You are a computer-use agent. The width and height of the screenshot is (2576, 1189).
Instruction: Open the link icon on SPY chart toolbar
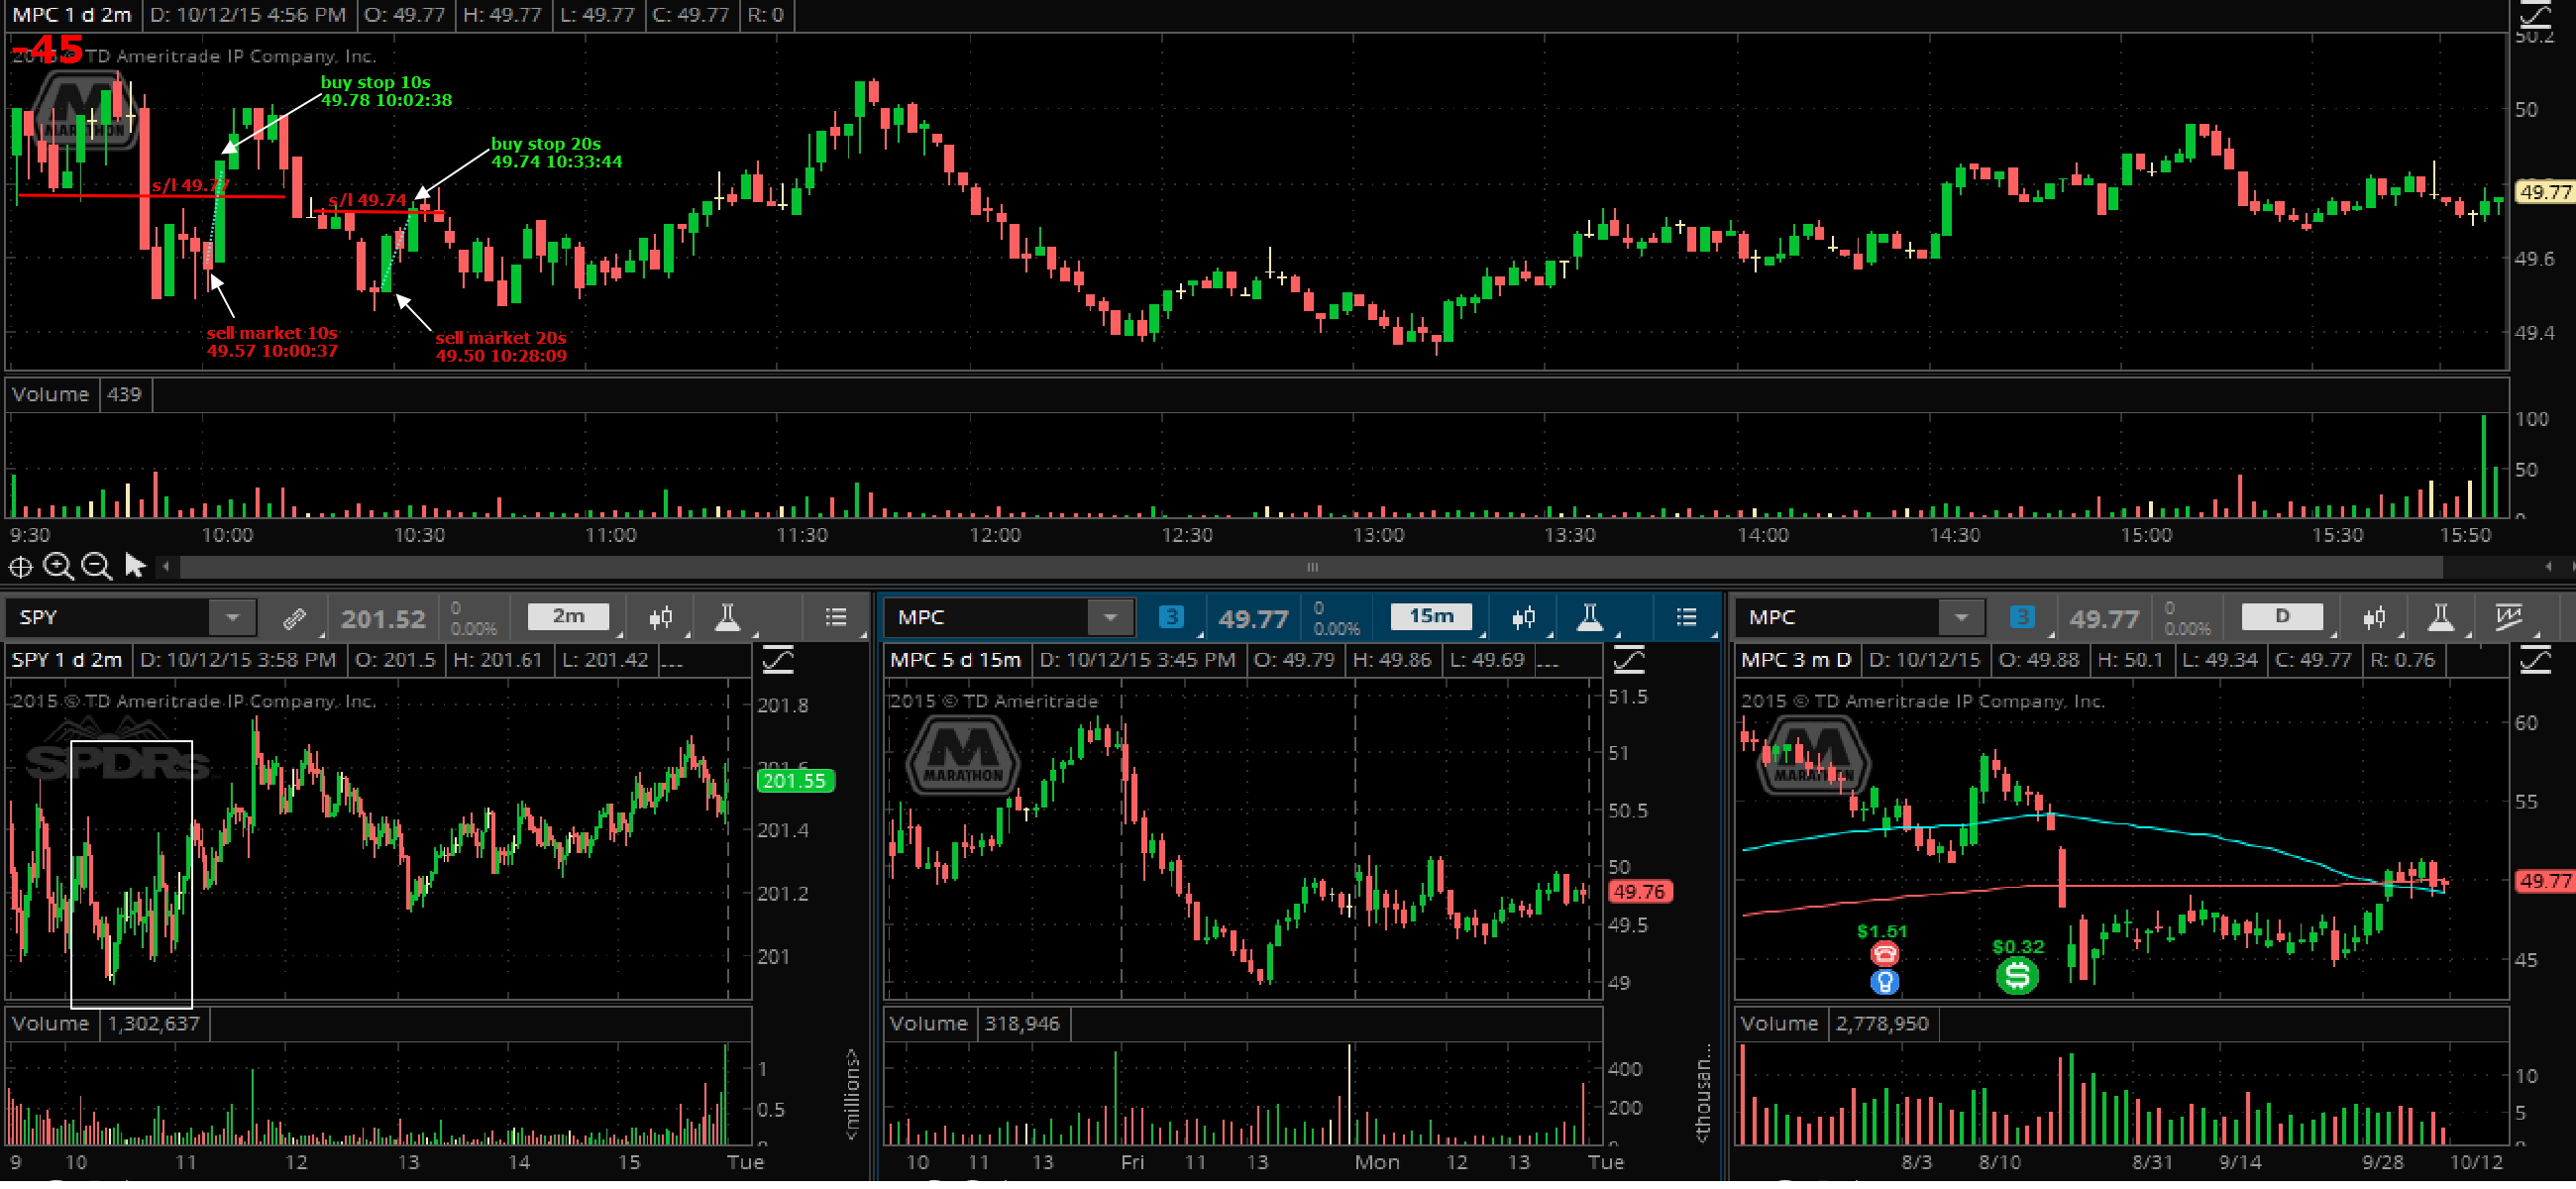(294, 622)
